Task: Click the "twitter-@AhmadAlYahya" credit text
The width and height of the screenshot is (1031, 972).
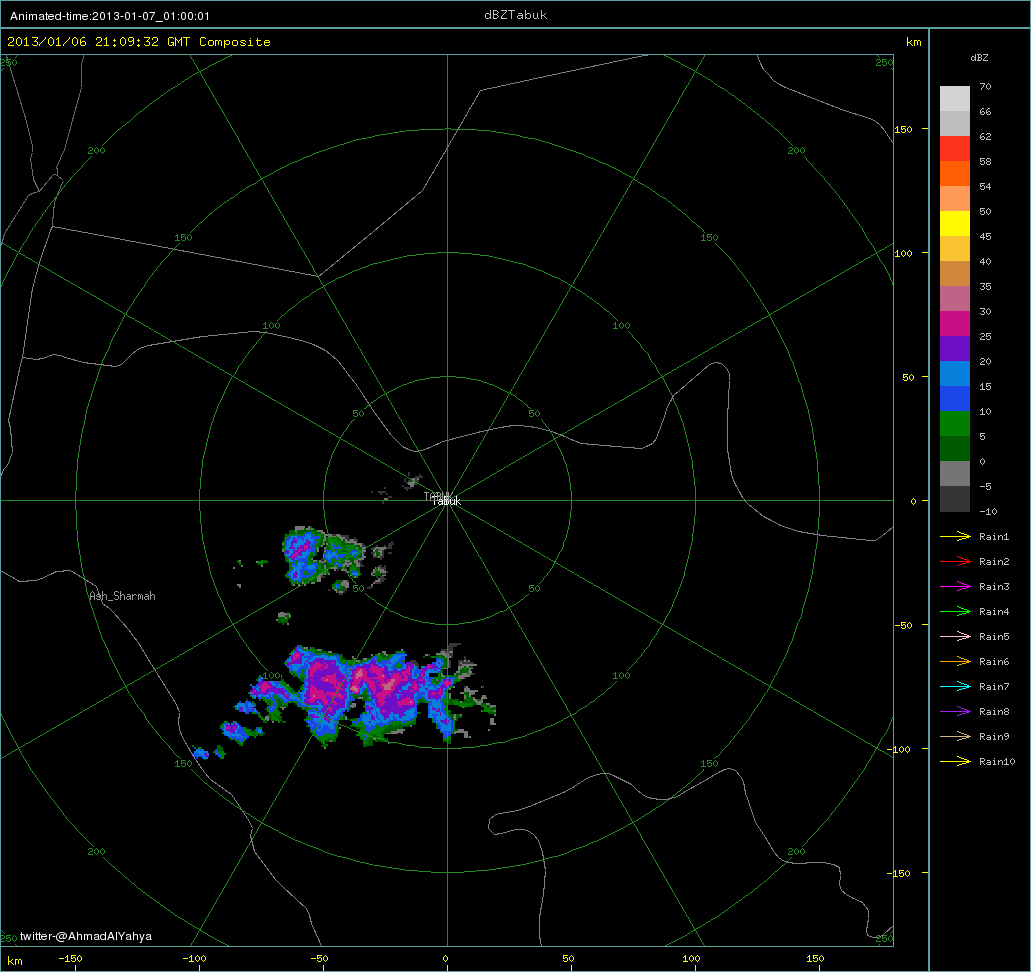Action: (x=86, y=936)
